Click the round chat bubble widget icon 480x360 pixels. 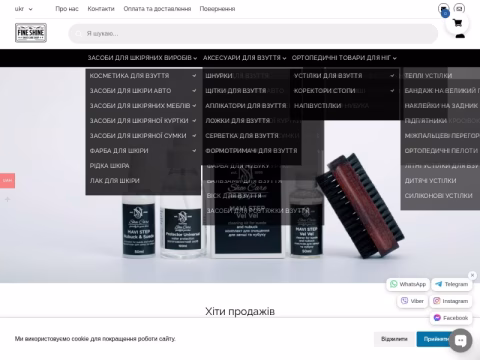(460, 340)
